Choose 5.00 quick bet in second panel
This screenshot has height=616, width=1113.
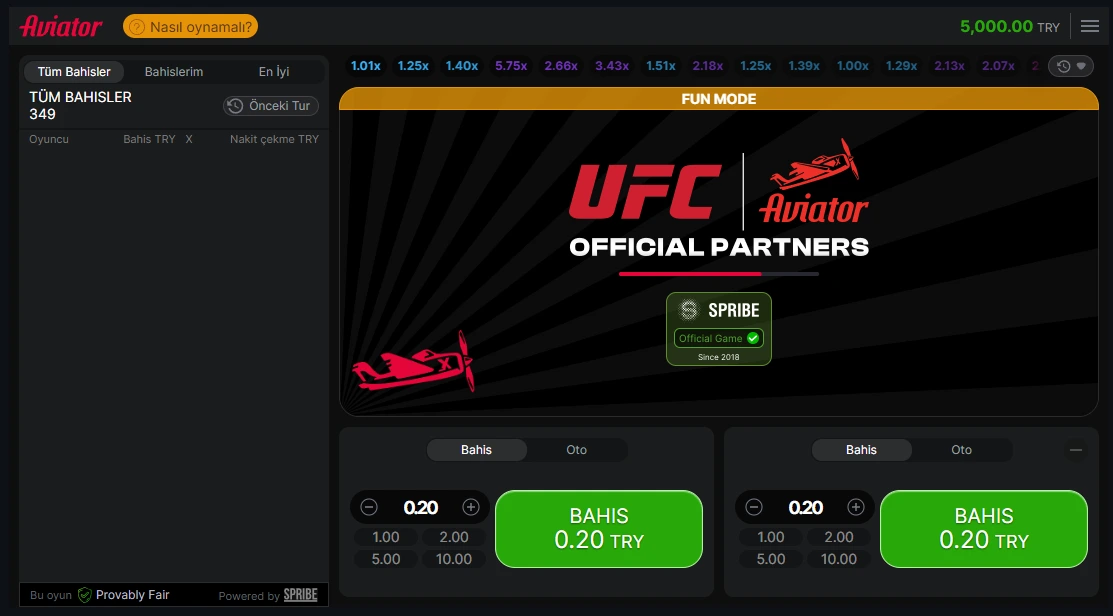click(x=771, y=559)
